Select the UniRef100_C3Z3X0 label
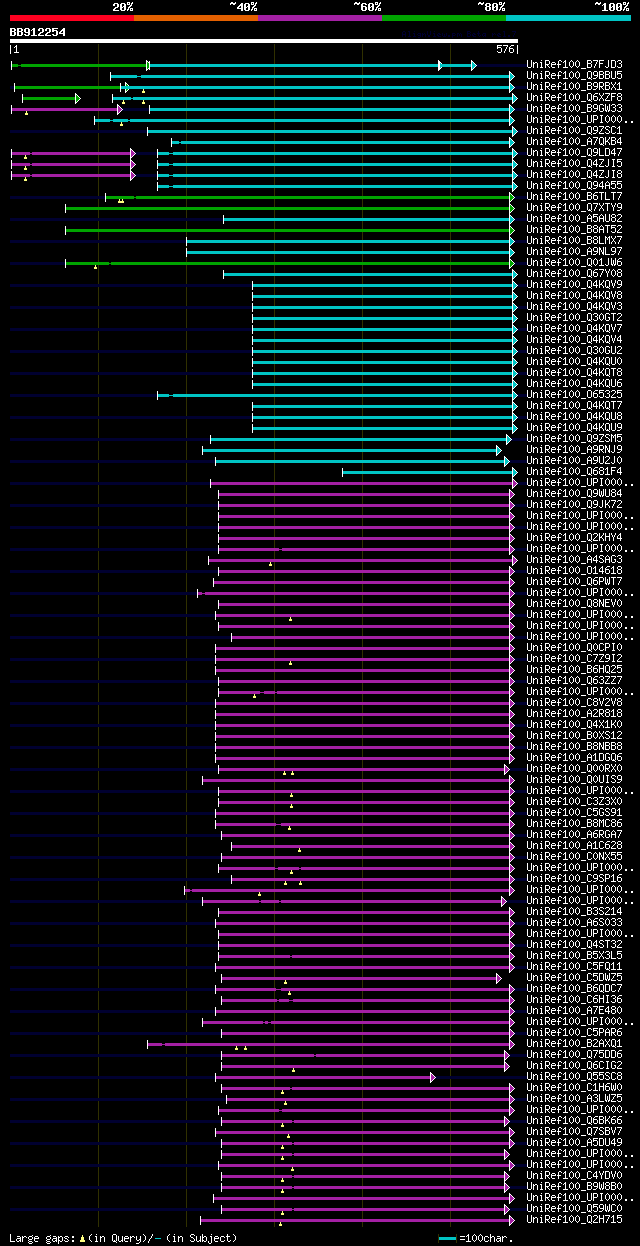Viewport: 640px width, 1246px height. (x=574, y=801)
